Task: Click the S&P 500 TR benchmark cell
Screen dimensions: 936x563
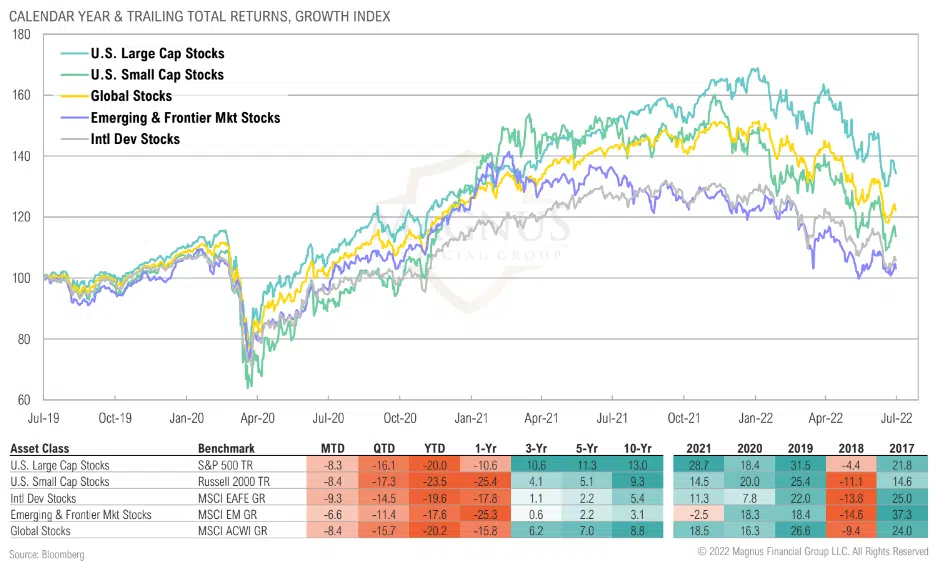Action: (x=230, y=467)
